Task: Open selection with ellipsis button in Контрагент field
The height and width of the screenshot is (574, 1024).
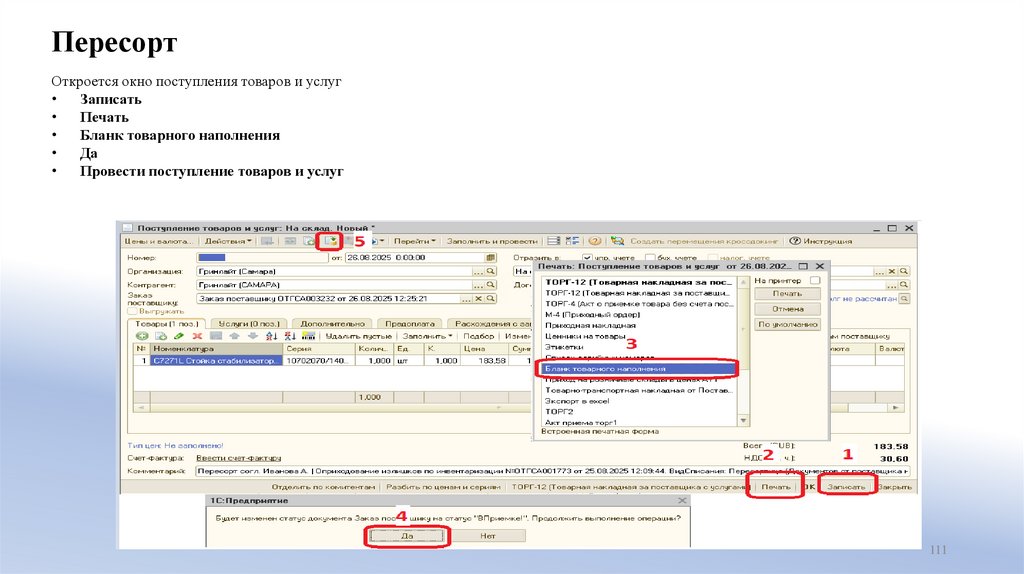Action: click(479, 285)
